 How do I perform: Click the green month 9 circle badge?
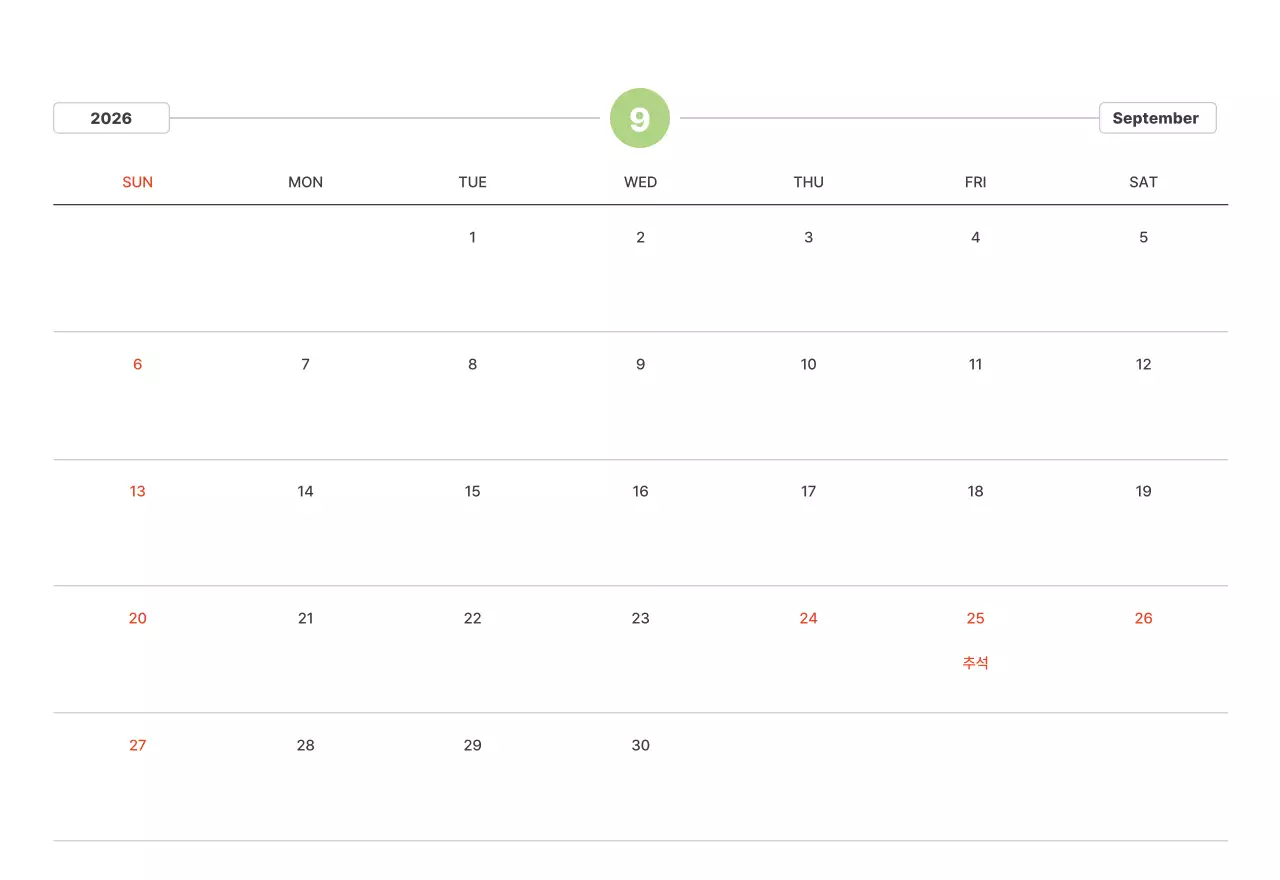coord(640,118)
